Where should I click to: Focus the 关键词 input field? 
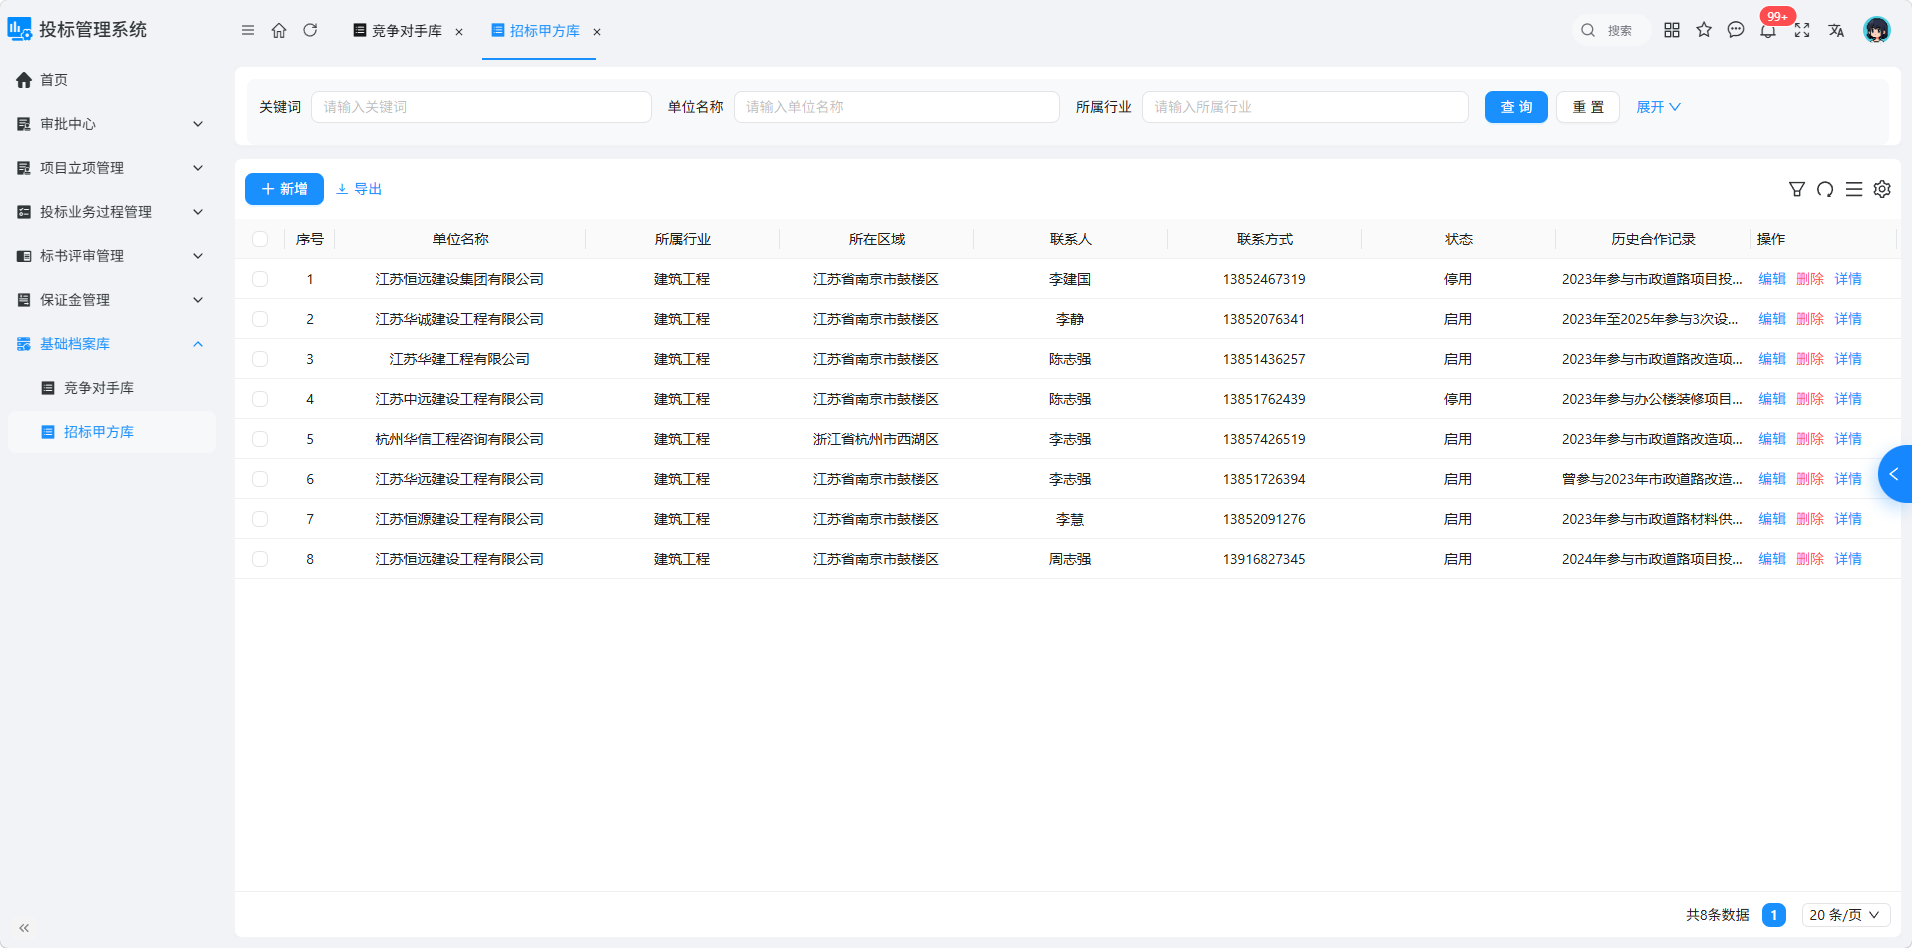pos(481,107)
